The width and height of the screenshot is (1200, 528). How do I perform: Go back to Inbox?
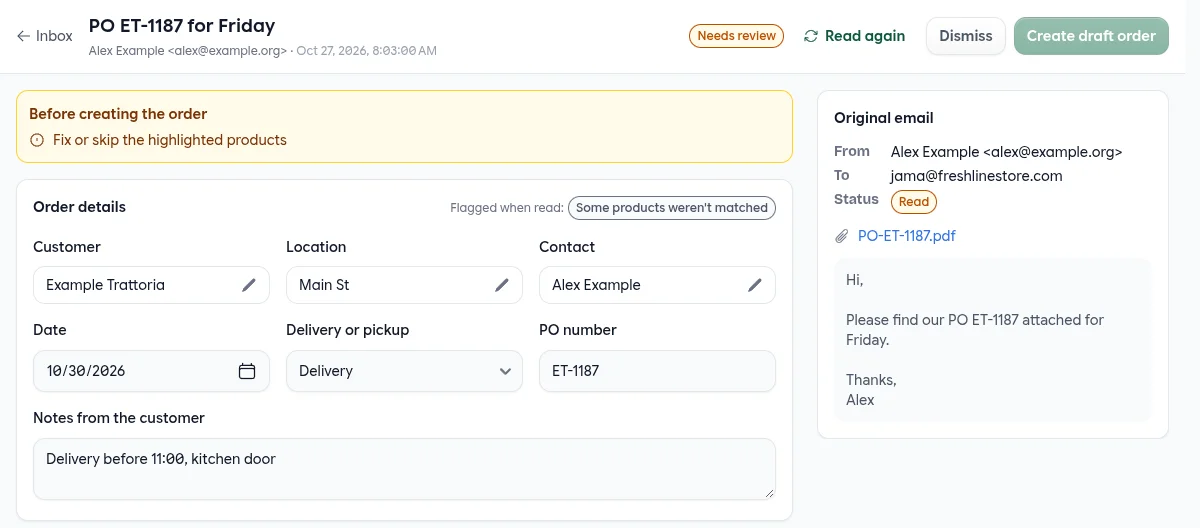point(45,36)
